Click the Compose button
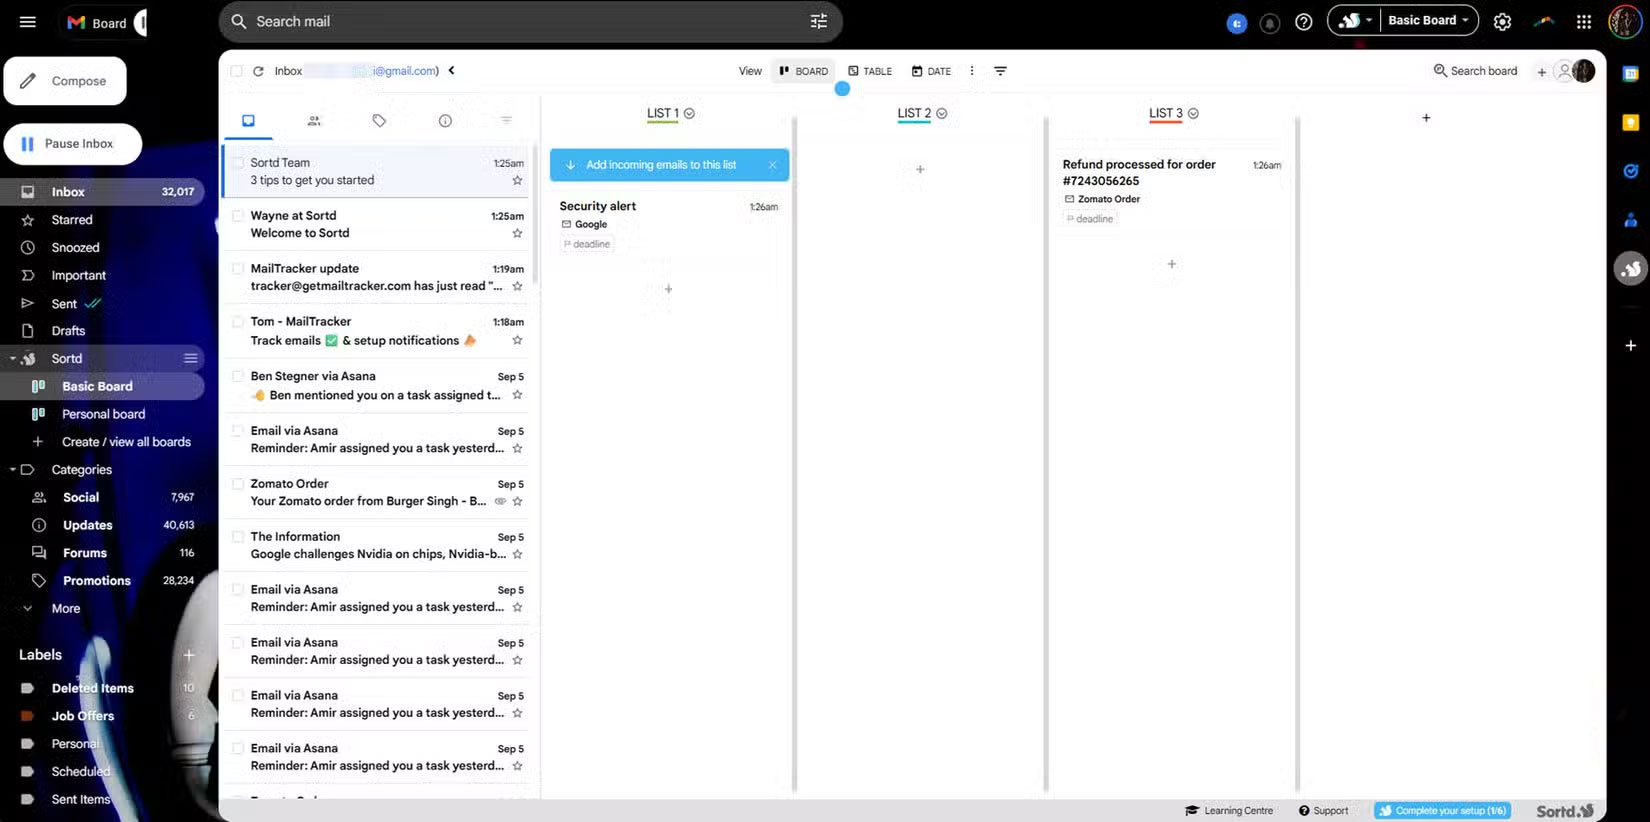The height and width of the screenshot is (822, 1650). (x=65, y=81)
